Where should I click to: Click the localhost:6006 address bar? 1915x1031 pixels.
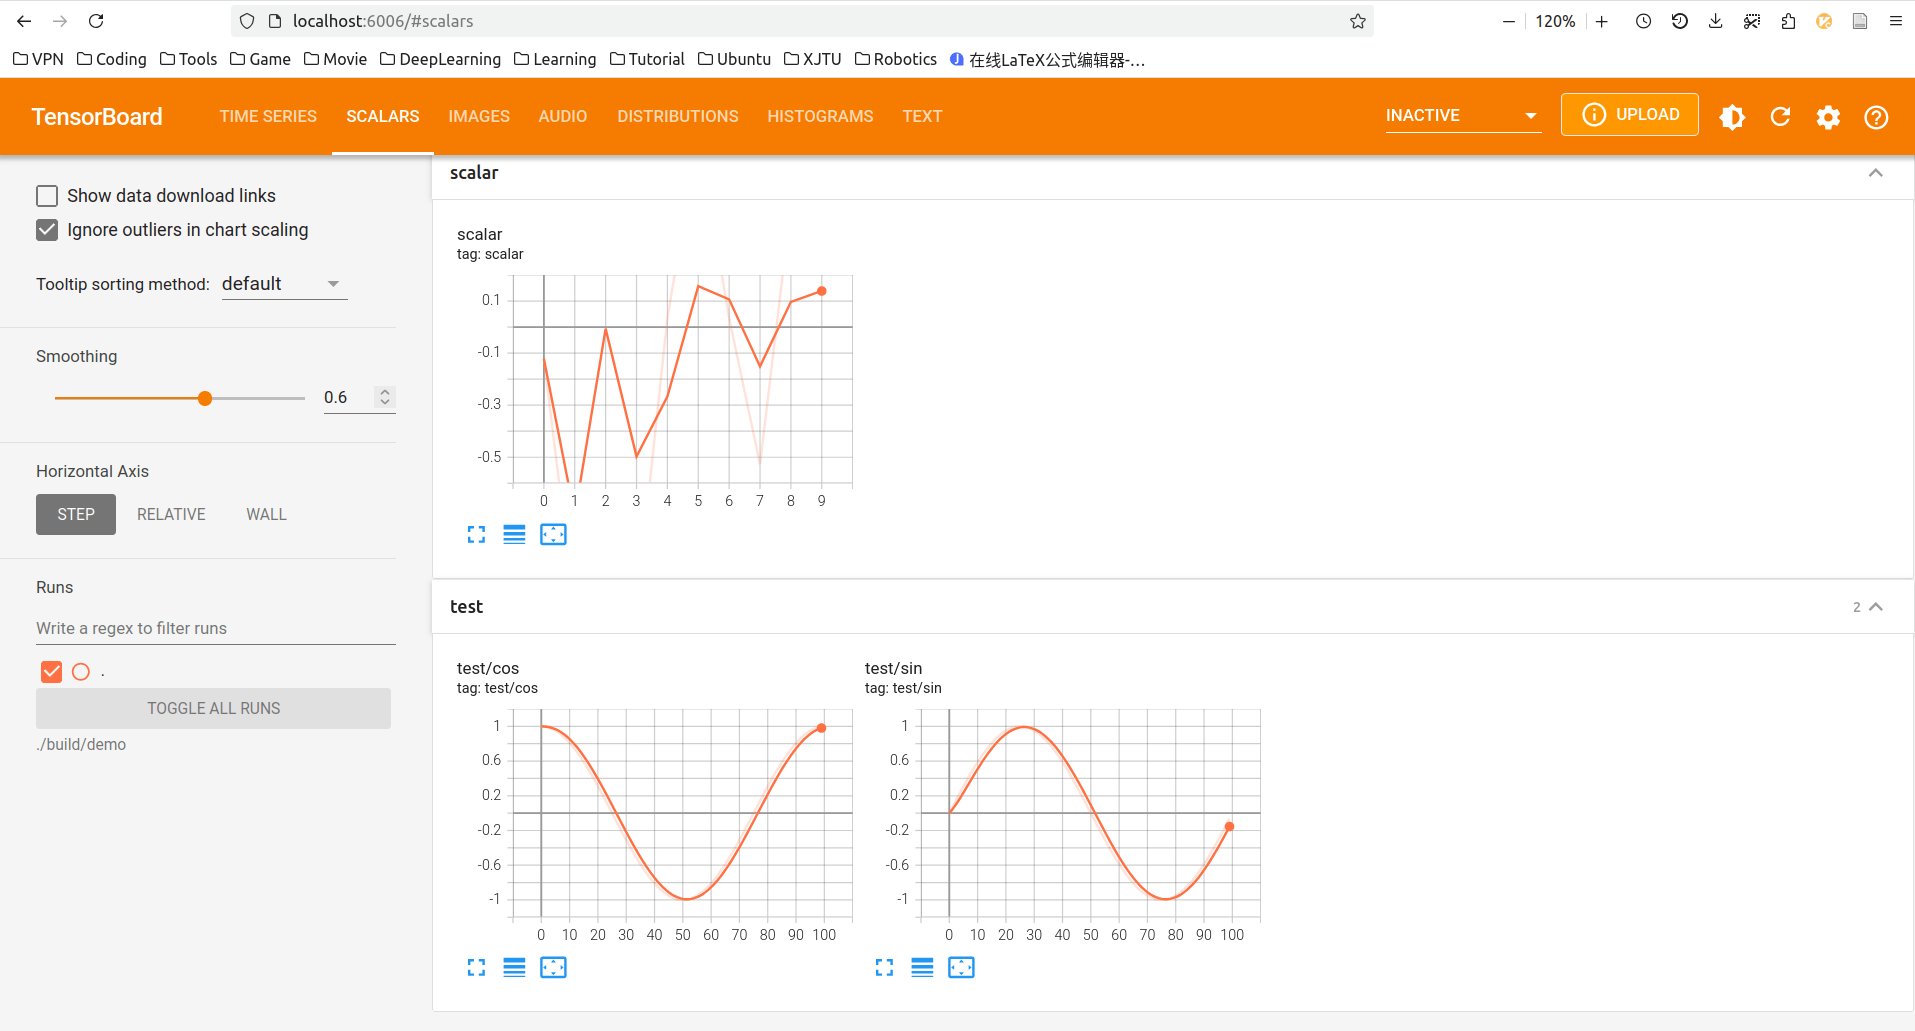(x=800, y=21)
